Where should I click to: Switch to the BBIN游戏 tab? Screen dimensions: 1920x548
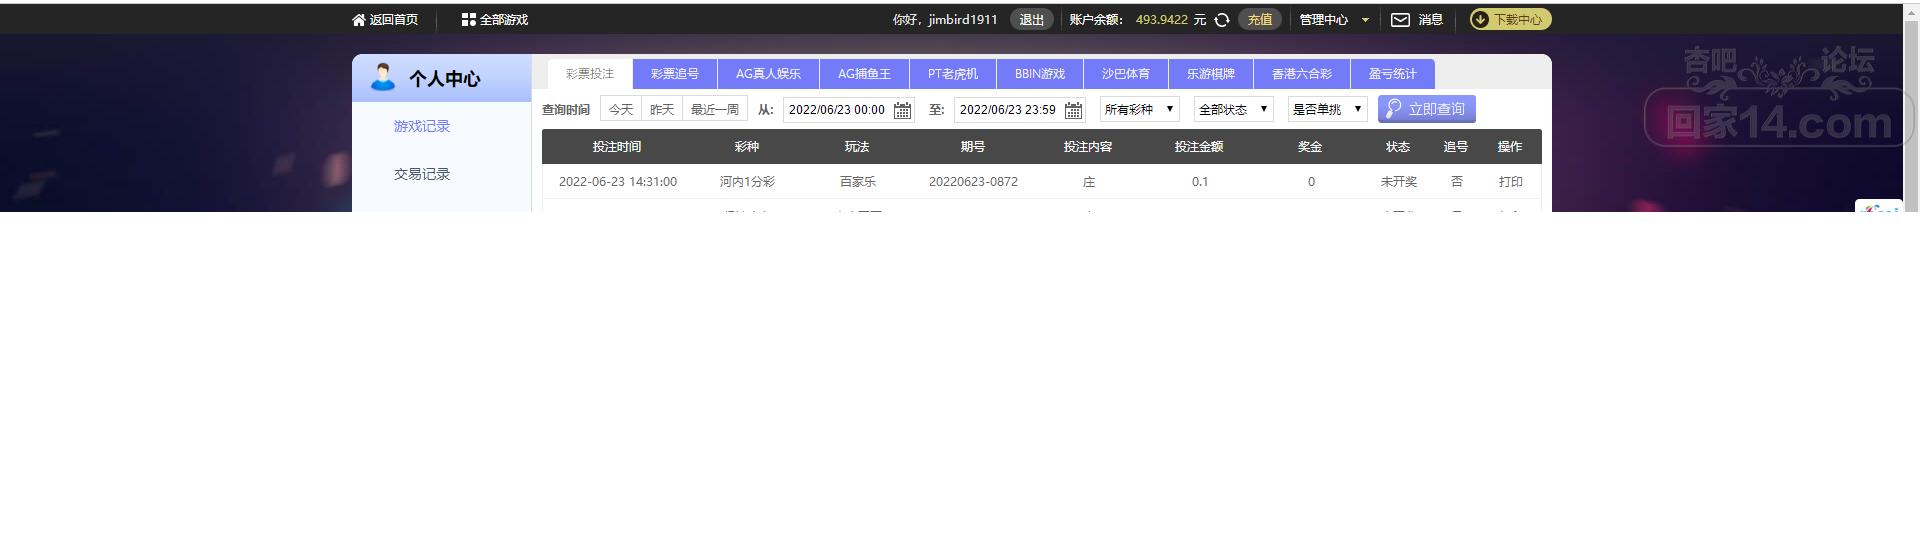(x=1040, y=74)
